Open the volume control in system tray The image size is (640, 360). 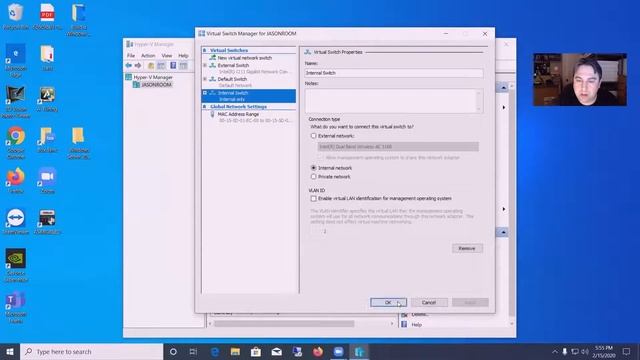[x=585, y=351]
